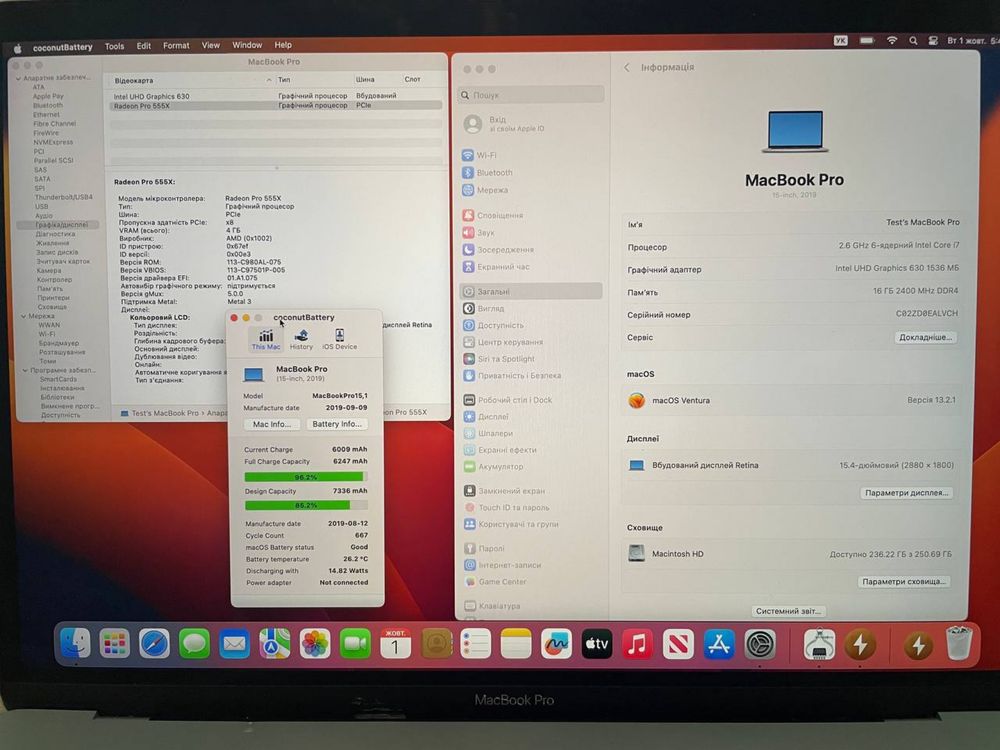Open Launchpad from the Dock
The height and width of the screenshot is (750, 1000).
click(x=115, y=644)
